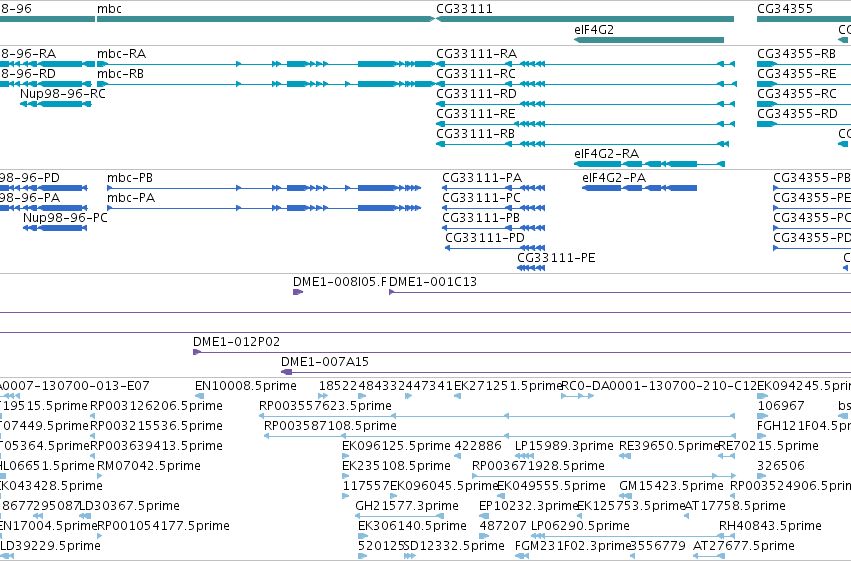This screenshot has height=561, width=851.
Task: Select protein CG33111-PB
Action: coord(494,228)
